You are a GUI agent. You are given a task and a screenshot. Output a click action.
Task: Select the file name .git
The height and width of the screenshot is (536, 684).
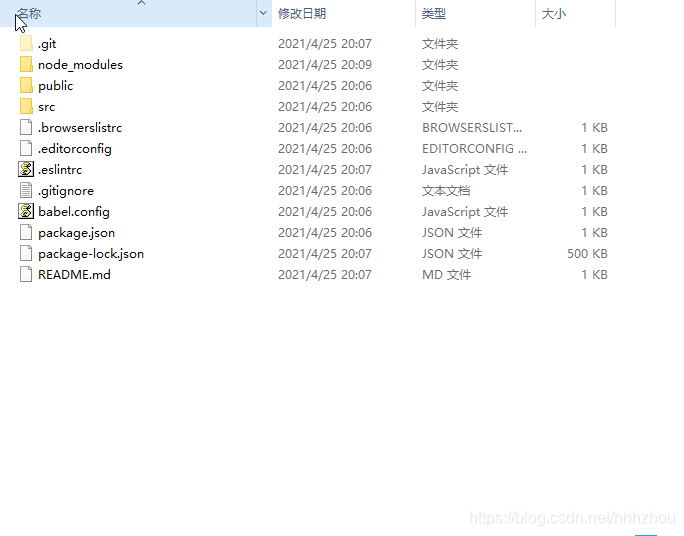[x=47, y=44]
